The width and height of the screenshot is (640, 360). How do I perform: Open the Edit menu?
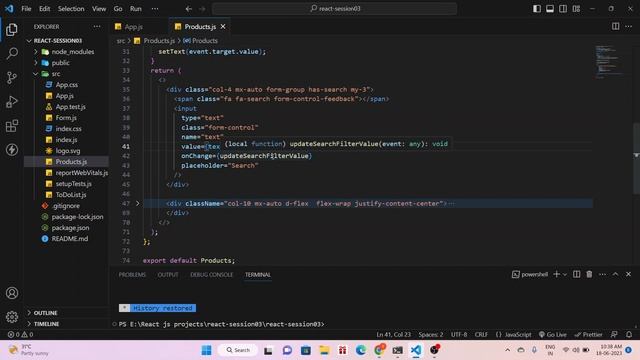[44, 9]
